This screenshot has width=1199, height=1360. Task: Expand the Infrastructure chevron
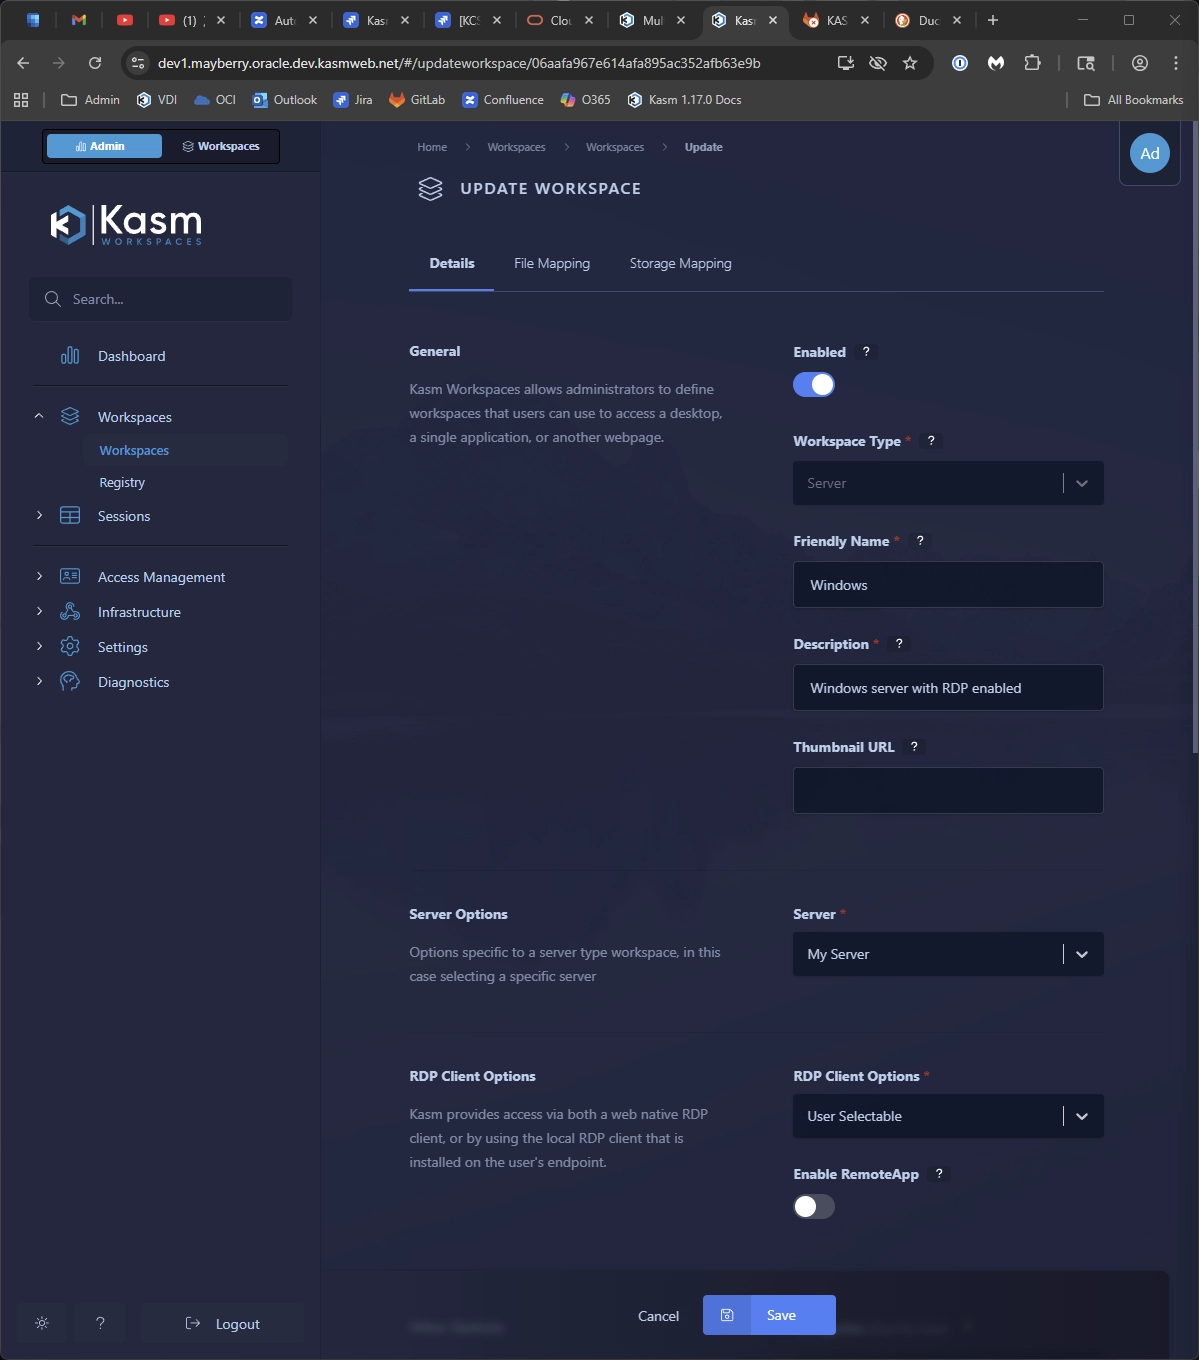[39, 611]
